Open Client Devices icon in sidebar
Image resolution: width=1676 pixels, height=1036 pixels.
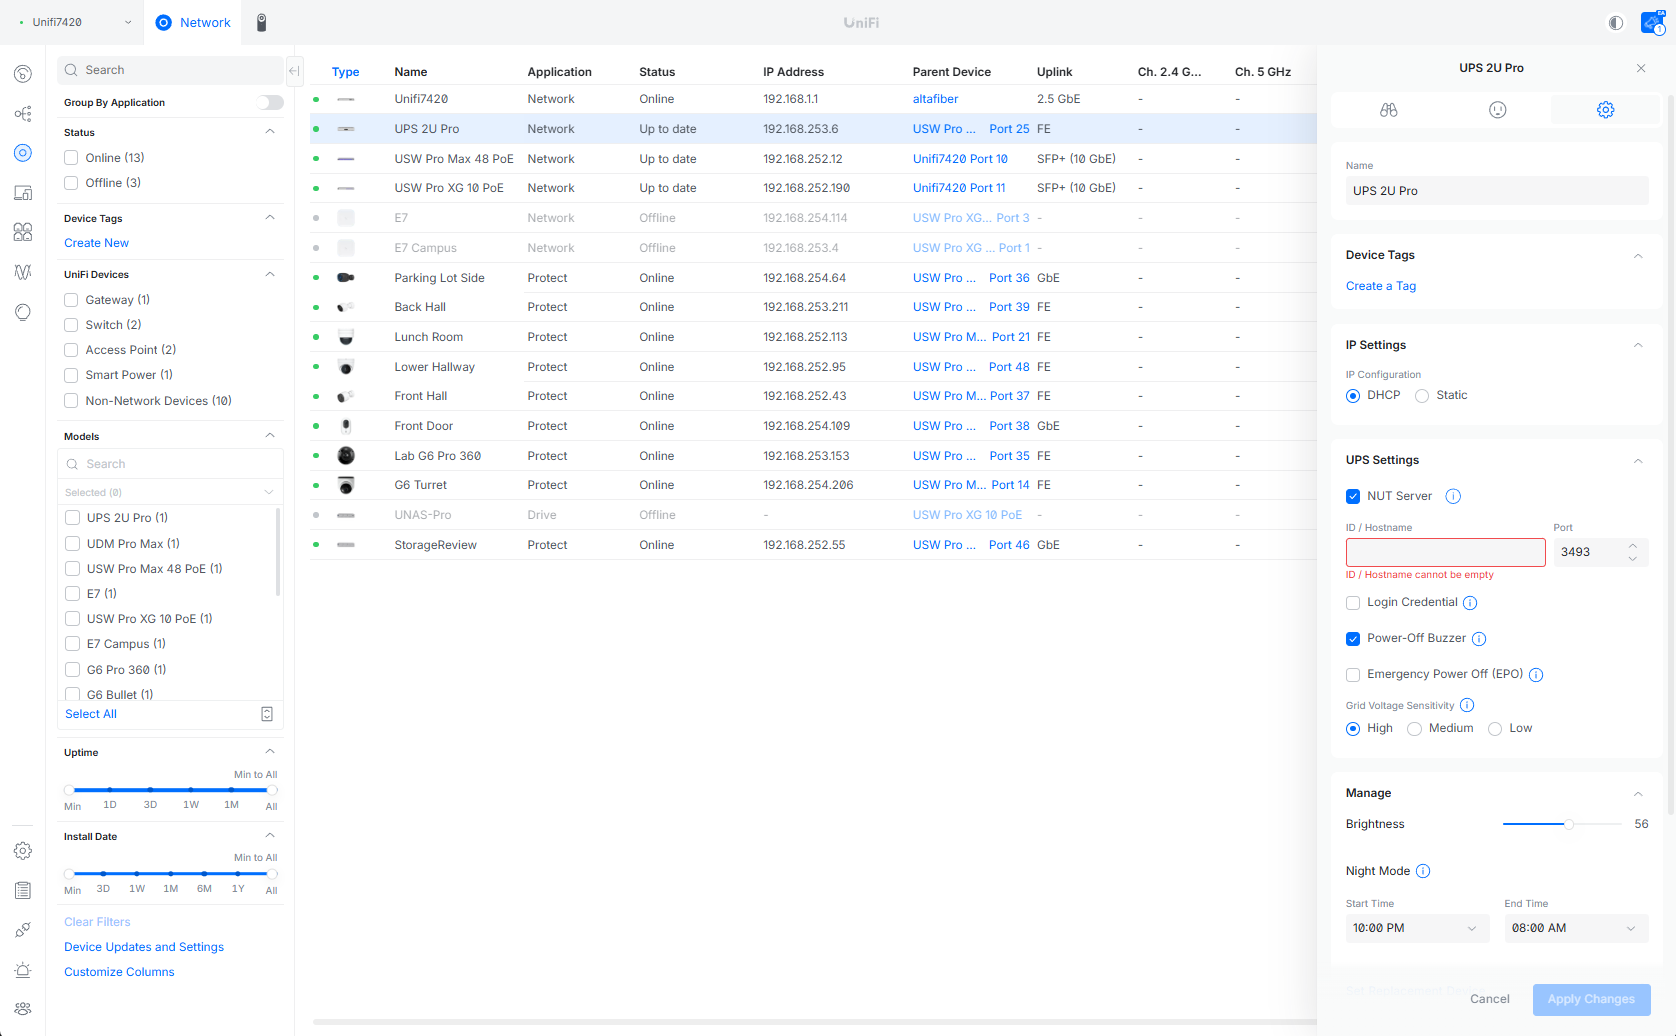[23, 193]
